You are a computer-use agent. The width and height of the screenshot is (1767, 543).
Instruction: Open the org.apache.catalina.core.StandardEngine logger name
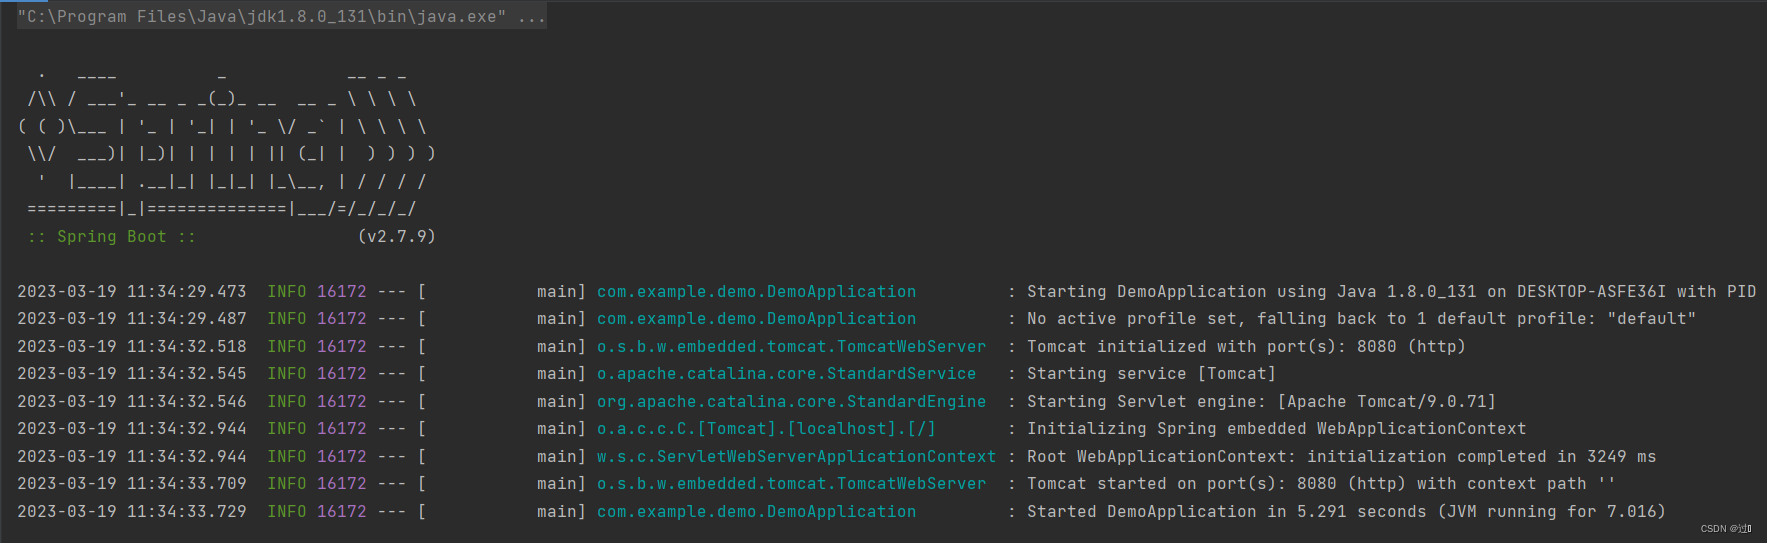pos(792,402)
